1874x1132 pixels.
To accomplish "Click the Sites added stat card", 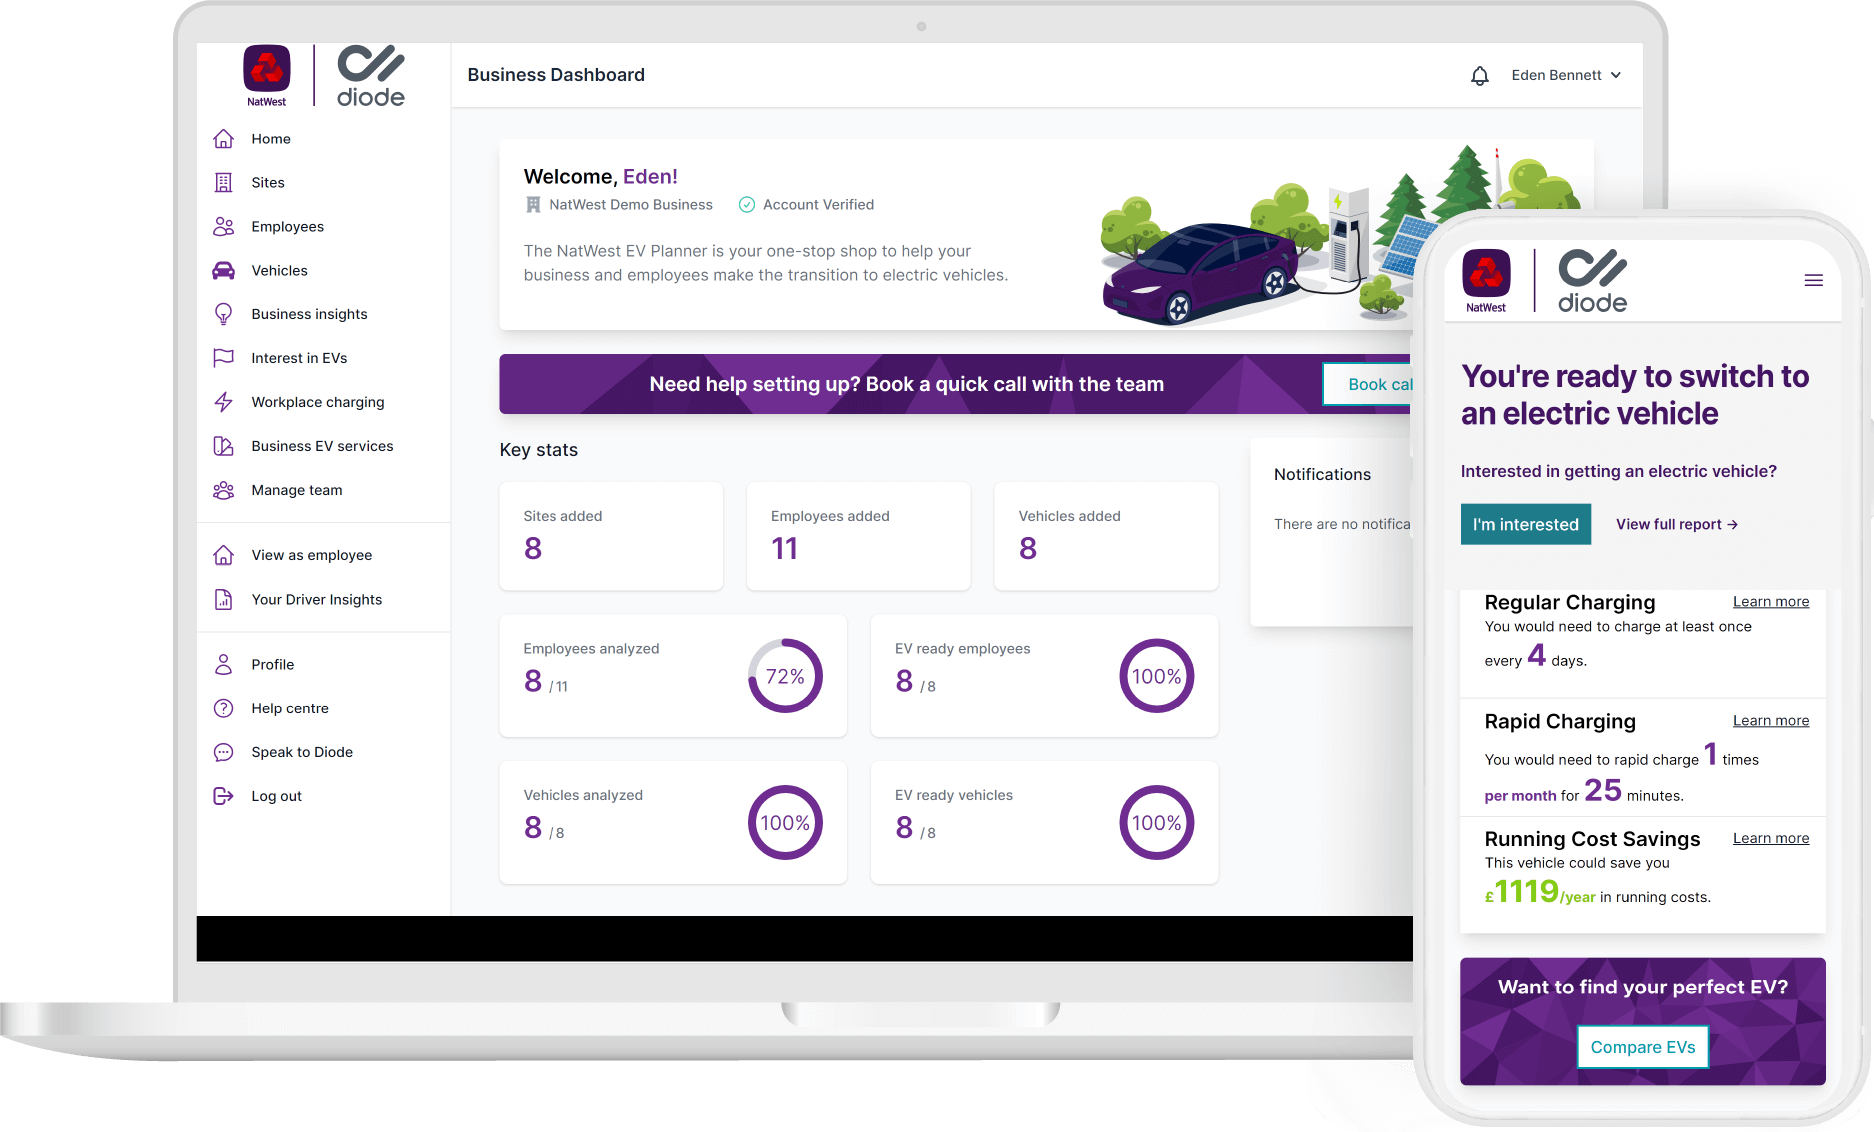I will 611,536.
